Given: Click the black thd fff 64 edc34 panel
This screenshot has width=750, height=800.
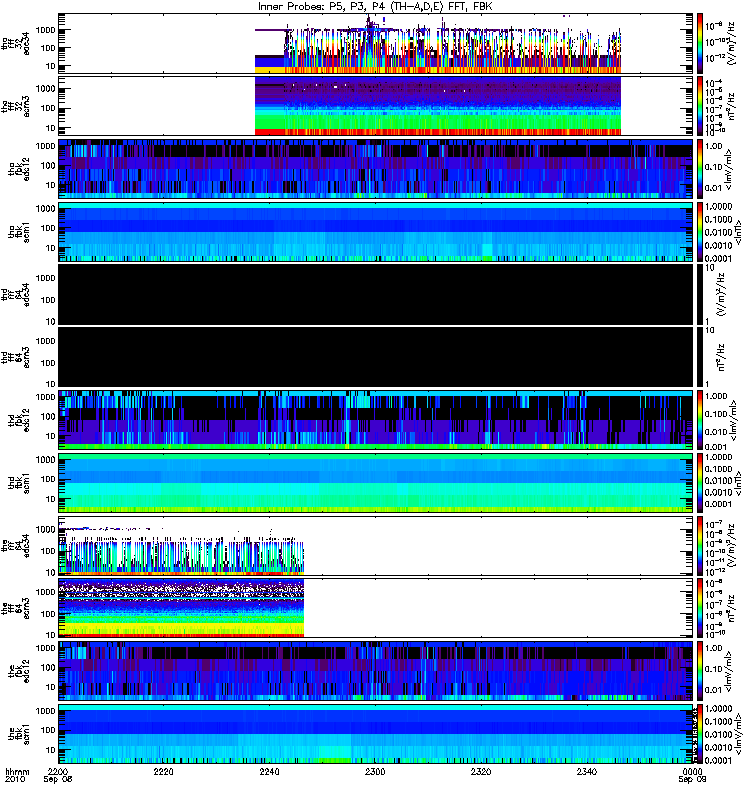Looking at the screenshot, I should (x=376, y=295).
